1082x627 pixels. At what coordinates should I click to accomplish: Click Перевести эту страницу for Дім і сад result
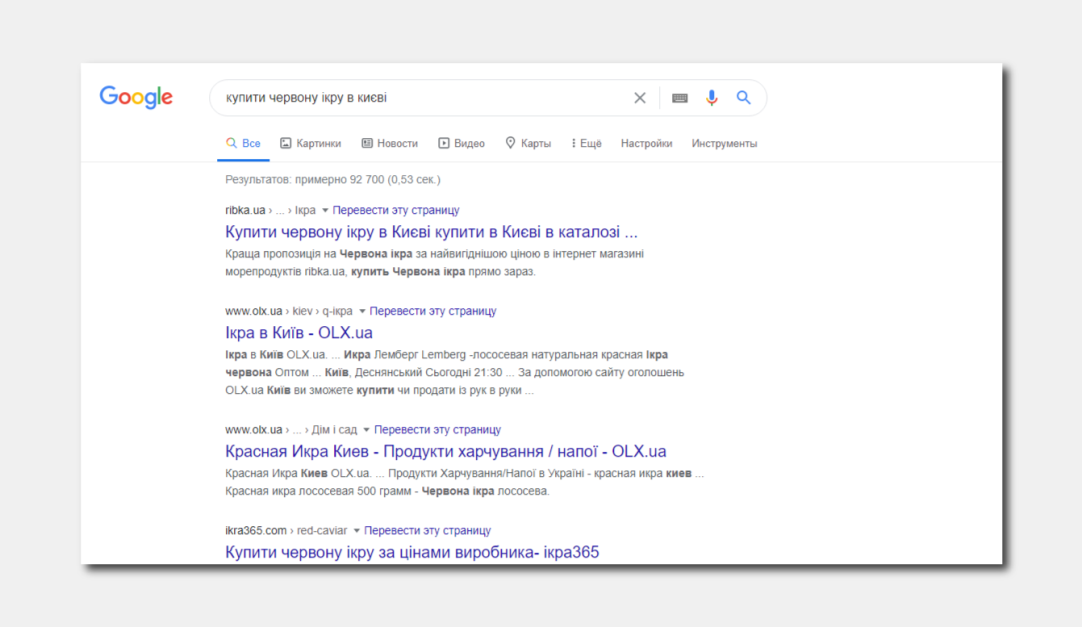point(437,430)
